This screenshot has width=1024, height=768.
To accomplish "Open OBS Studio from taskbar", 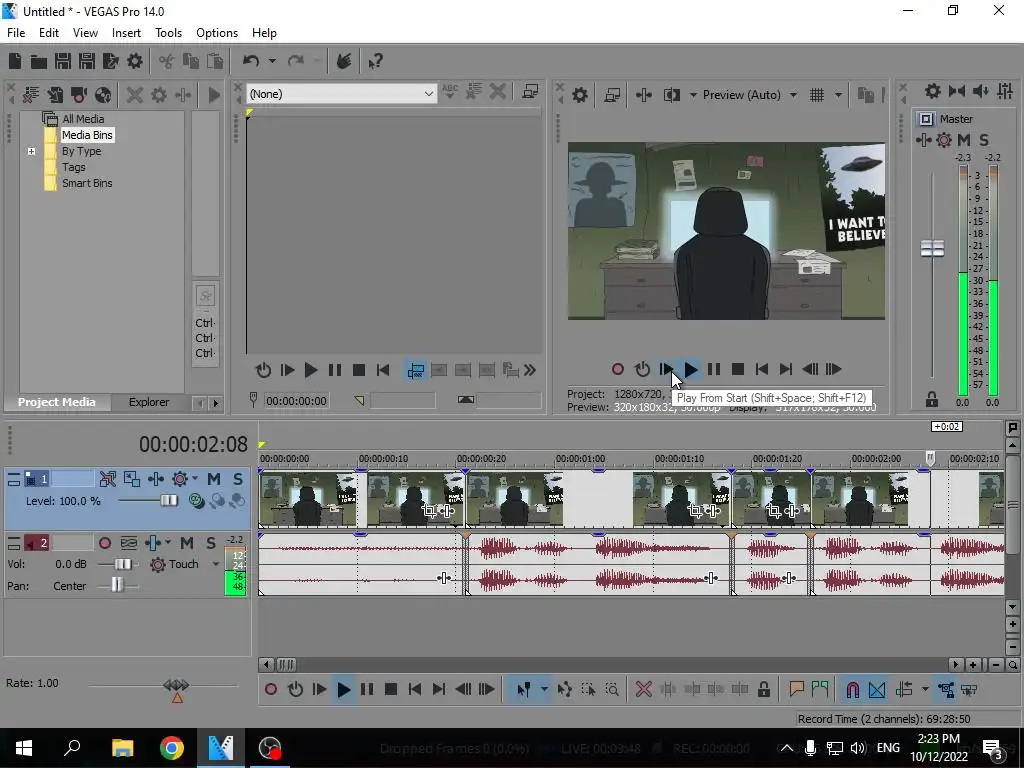I will [x=270, y=748].
